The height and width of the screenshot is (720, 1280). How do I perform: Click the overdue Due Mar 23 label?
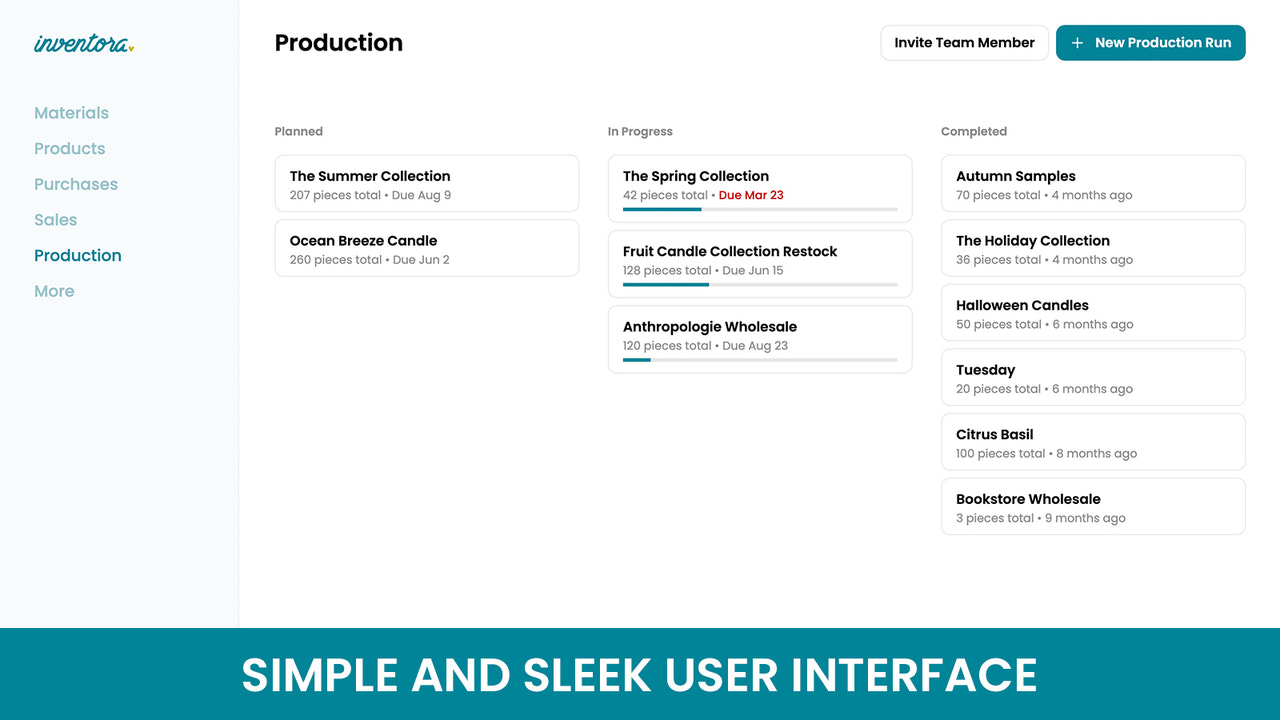coord(751,195)
